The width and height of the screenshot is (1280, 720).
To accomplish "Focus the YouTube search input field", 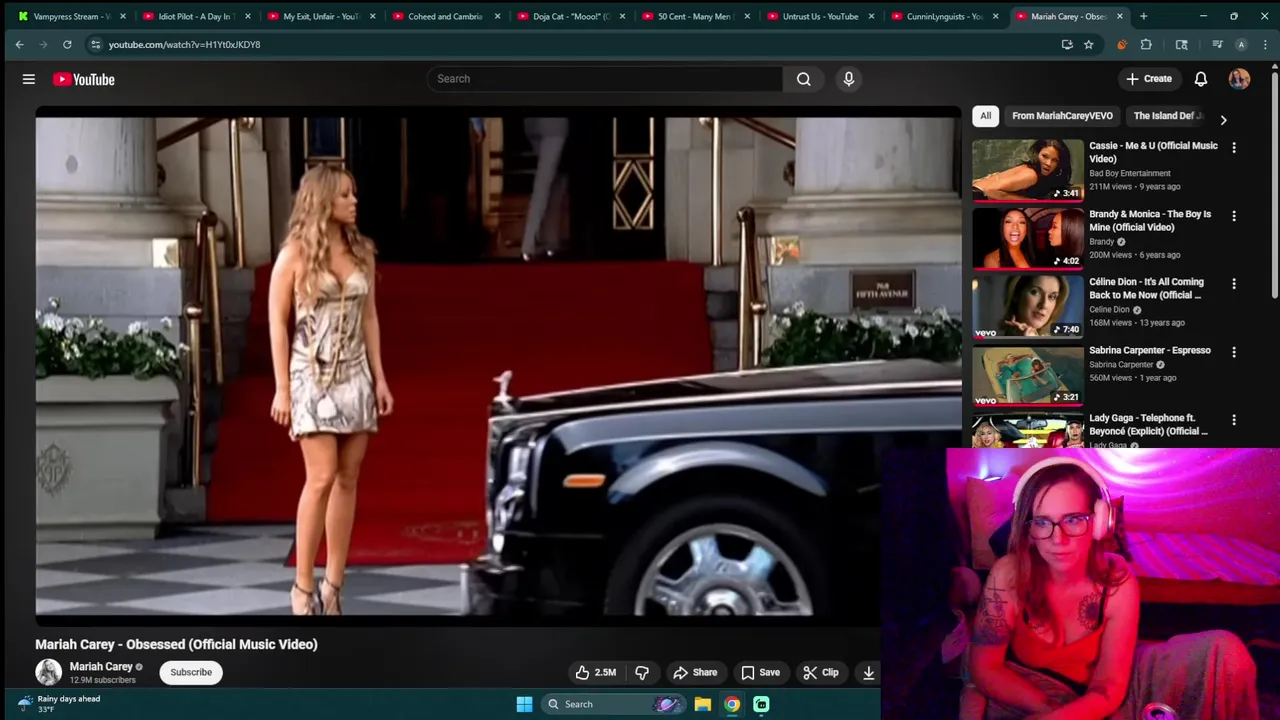I will point(604,79).
